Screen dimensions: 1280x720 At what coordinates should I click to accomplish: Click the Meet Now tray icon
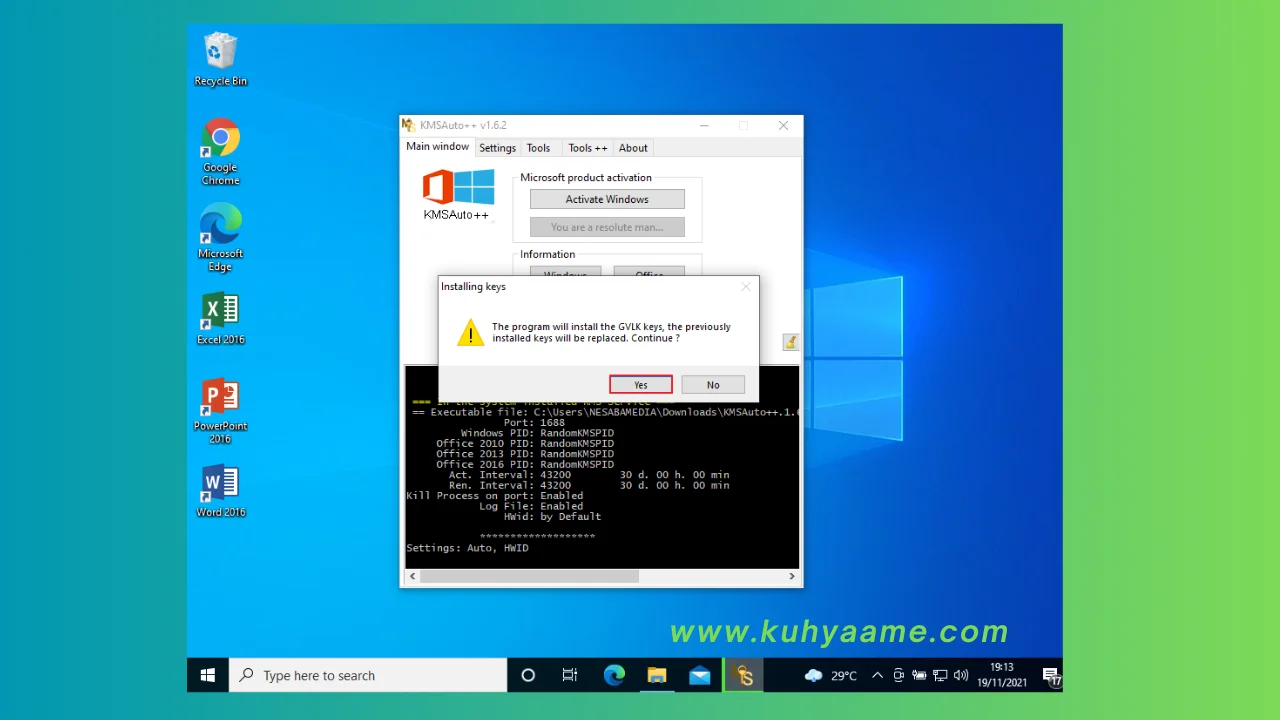[899, 675]
